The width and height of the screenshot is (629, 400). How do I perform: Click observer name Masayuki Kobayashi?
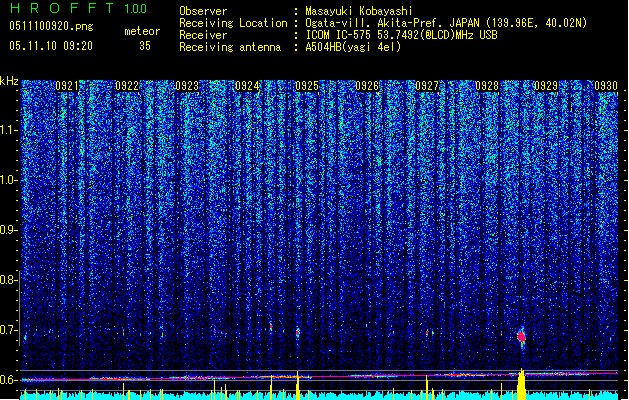point(358,11)
